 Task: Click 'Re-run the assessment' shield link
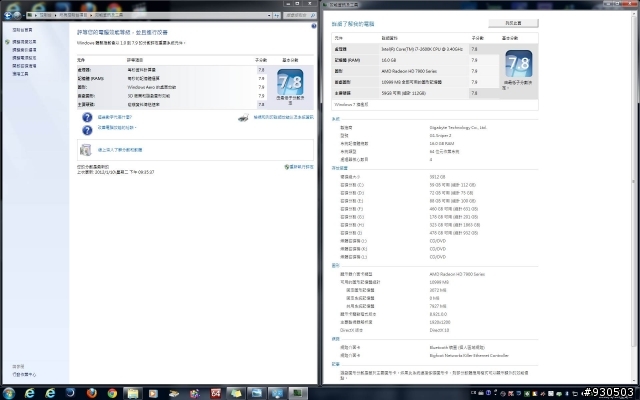pyautogui.click(x=299, y=167)
